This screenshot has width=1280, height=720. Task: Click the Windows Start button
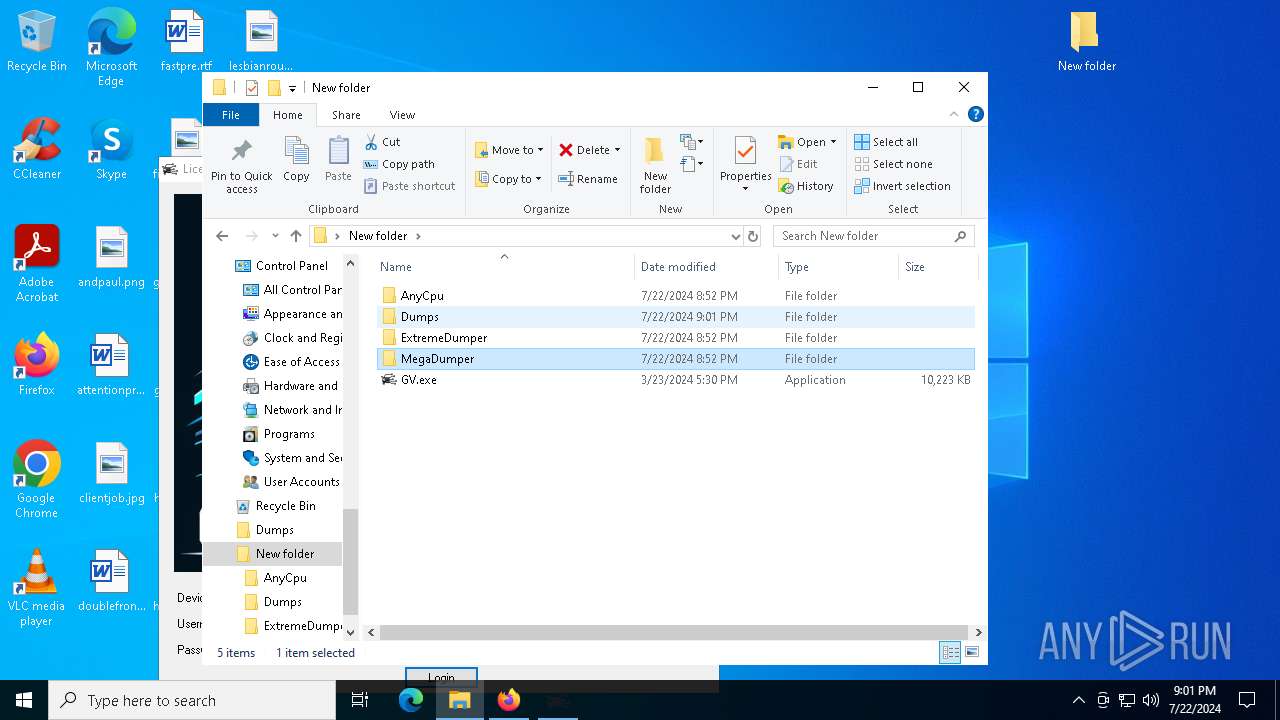click(24, 700)
